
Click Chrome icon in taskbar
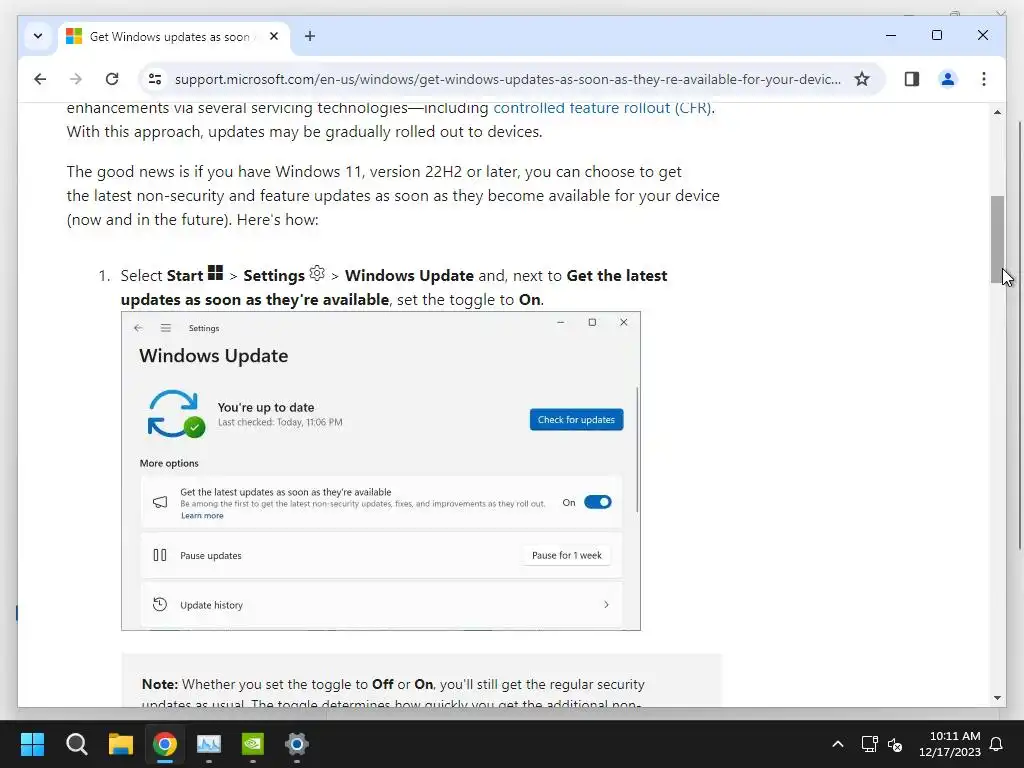[165, 744]
